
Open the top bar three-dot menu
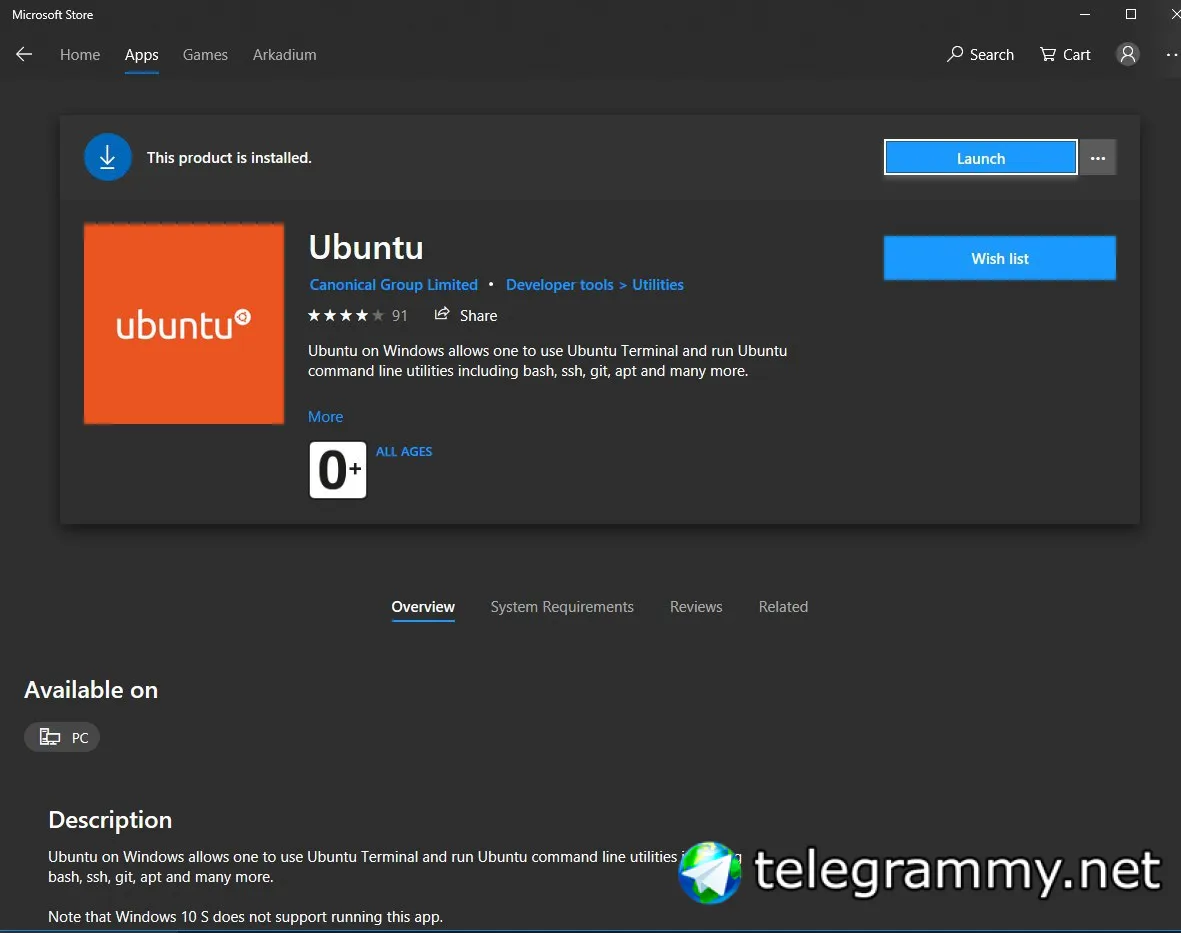[x=1172, y=54]
